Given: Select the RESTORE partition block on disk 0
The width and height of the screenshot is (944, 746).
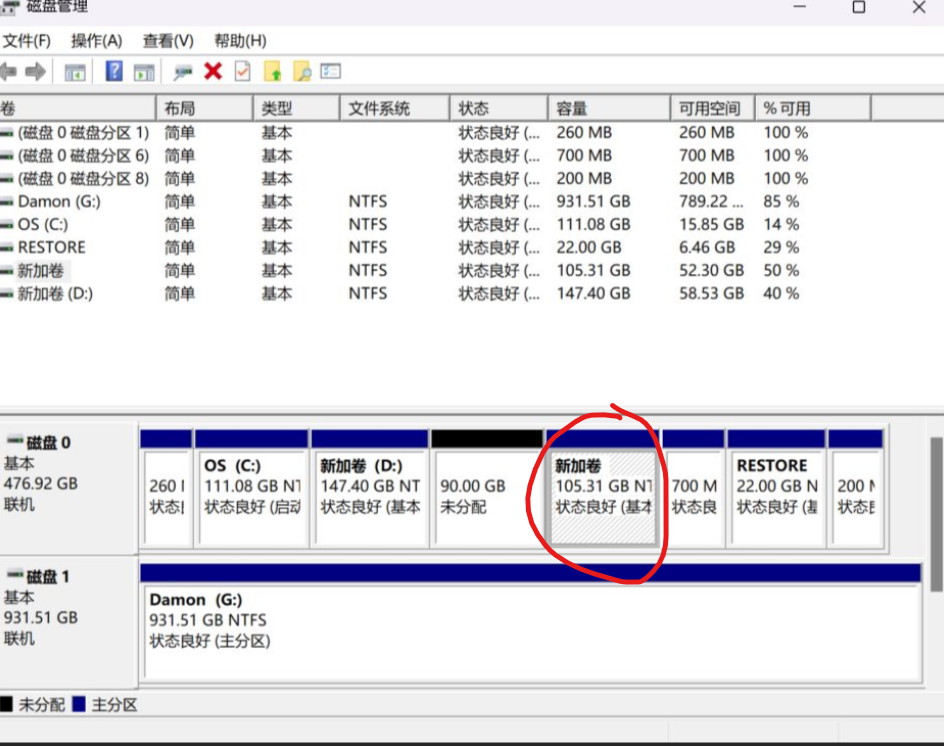Looking at the screenshot, I should point(776,488).
